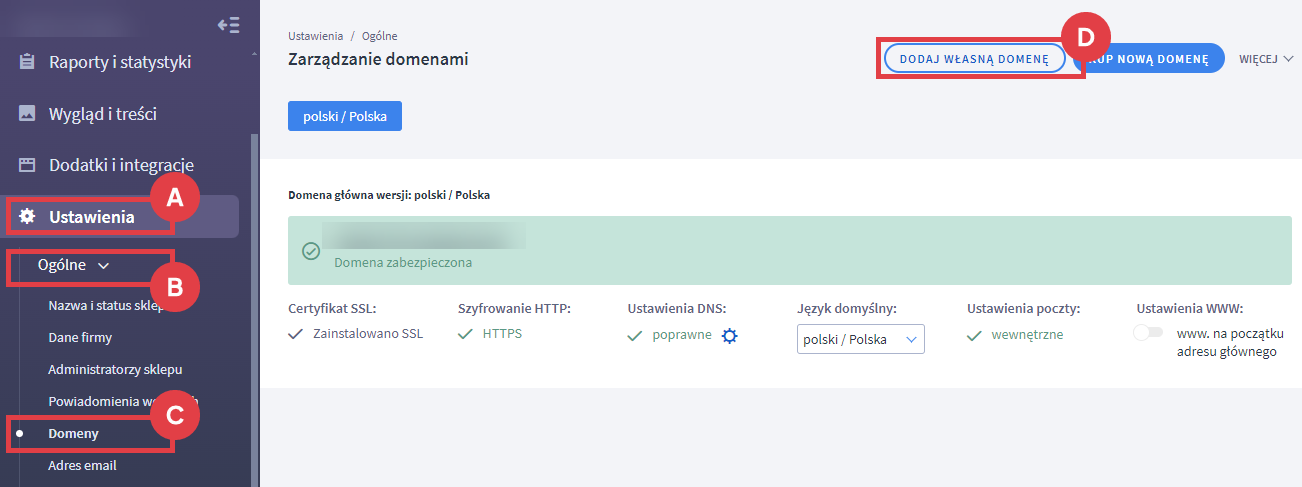Screen dimensions: 1302x487
Task: Open Administratorzy sklepu page
Action: pyautogui.click(x=115, y=369)
